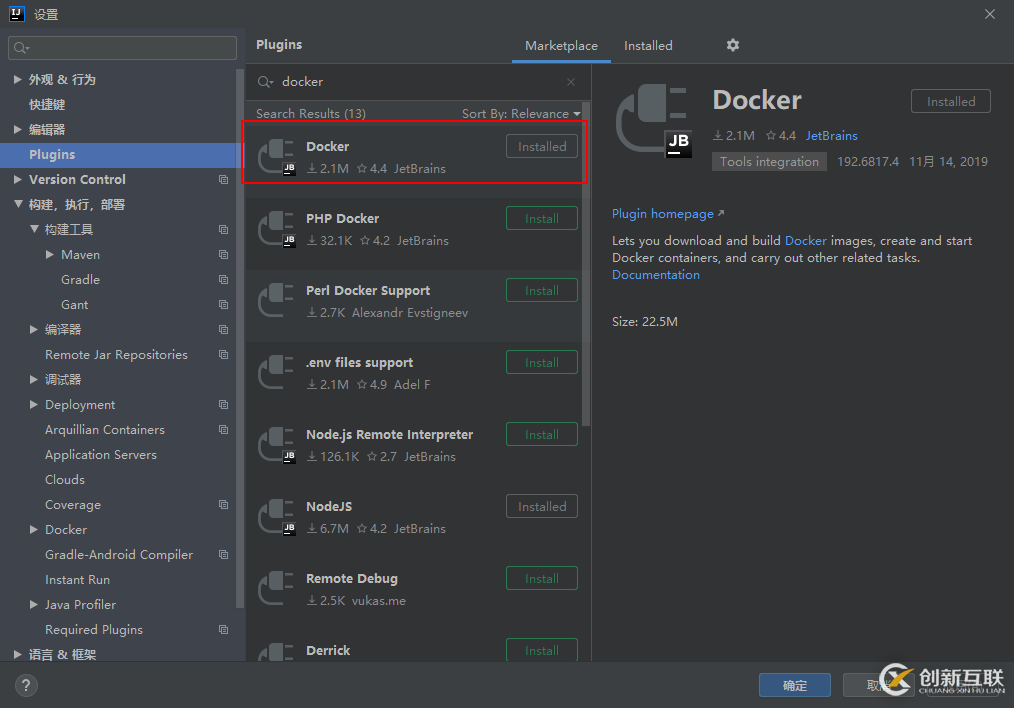Install the PHP Docker plugin
The height and width of the screenshot is (708, 1014).
pos(542,219)
